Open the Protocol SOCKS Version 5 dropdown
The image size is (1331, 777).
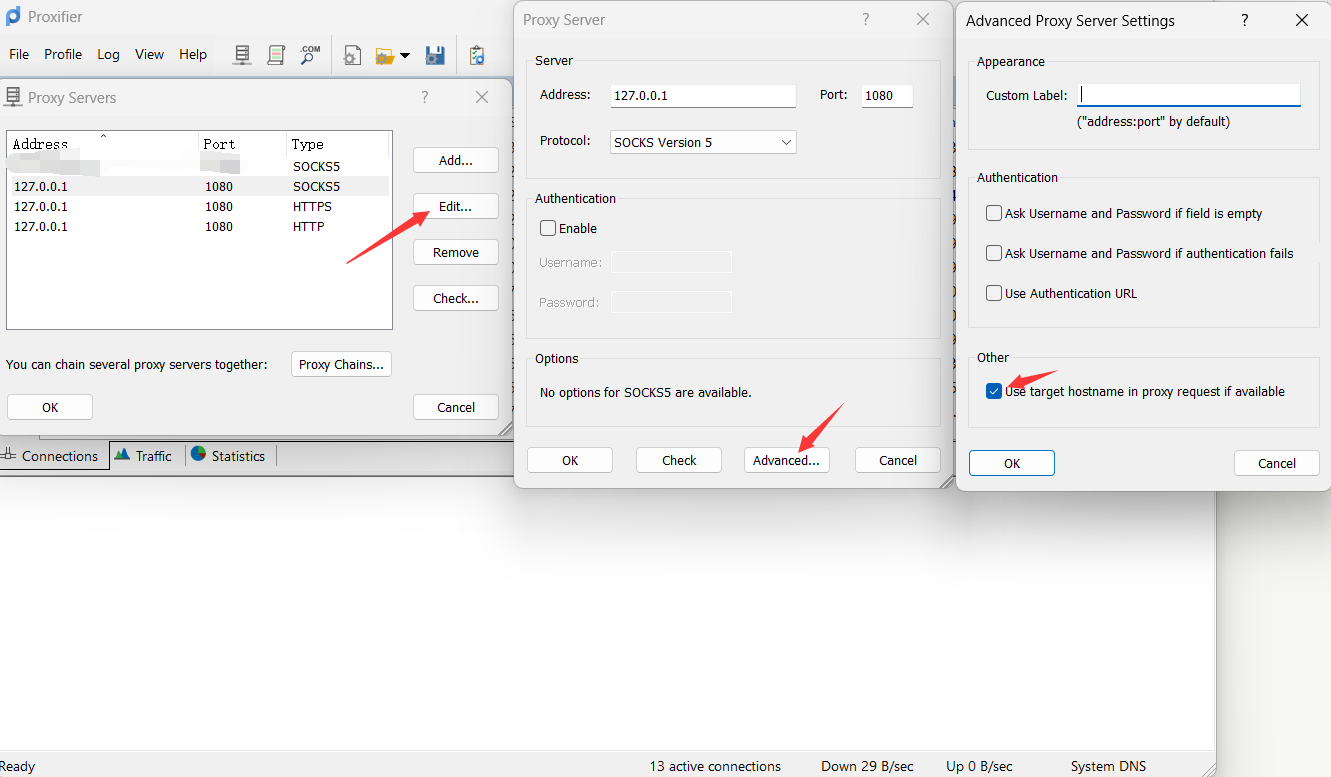pyautogui.click(x=703, y=142)
